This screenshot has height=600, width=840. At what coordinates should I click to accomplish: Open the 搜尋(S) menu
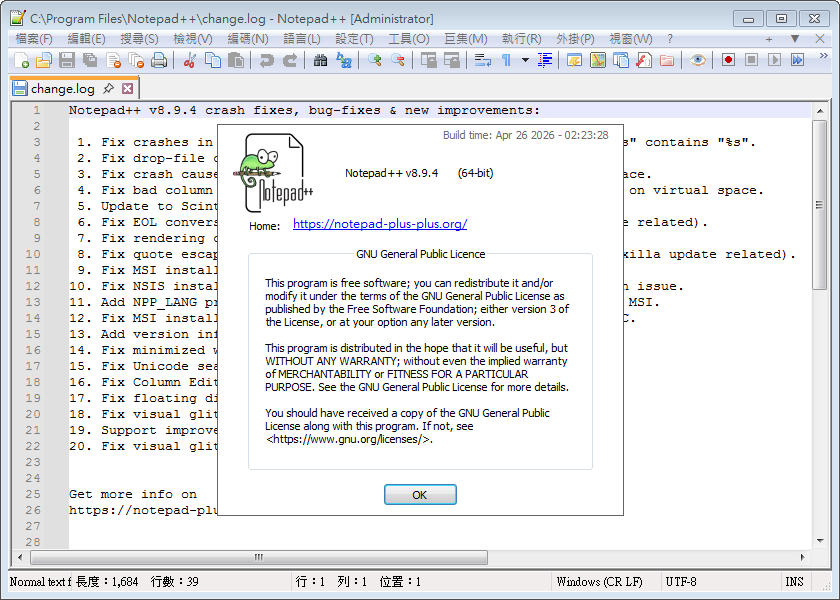(x=139, y=39)
